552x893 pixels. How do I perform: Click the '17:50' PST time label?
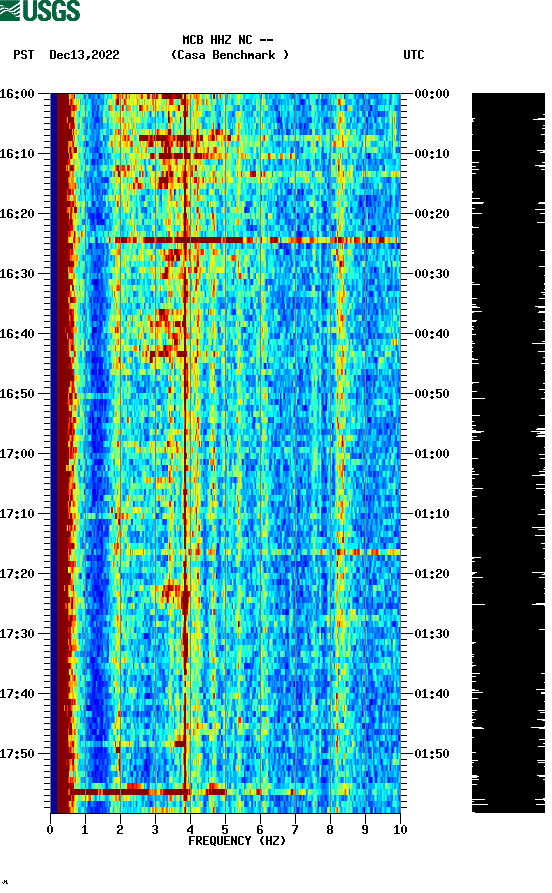coord(17,753)
